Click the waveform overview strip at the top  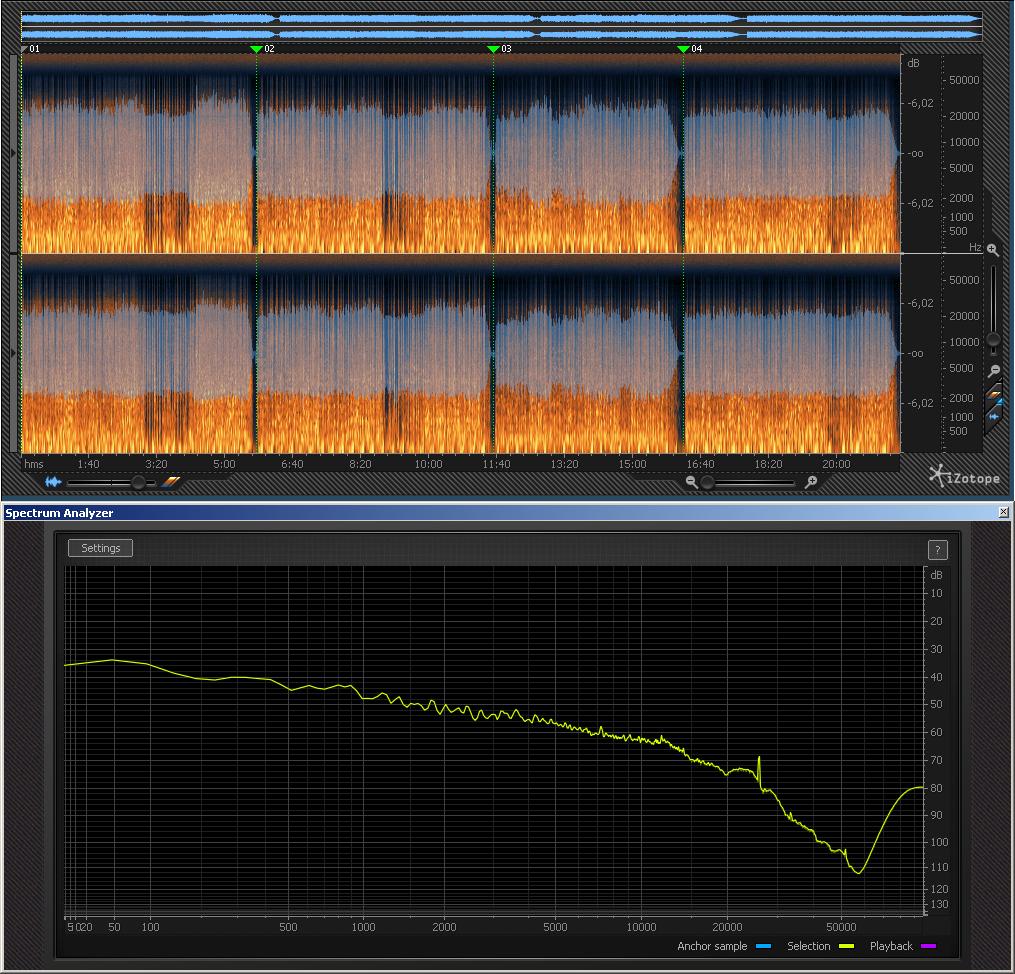(x=502, y=27)
